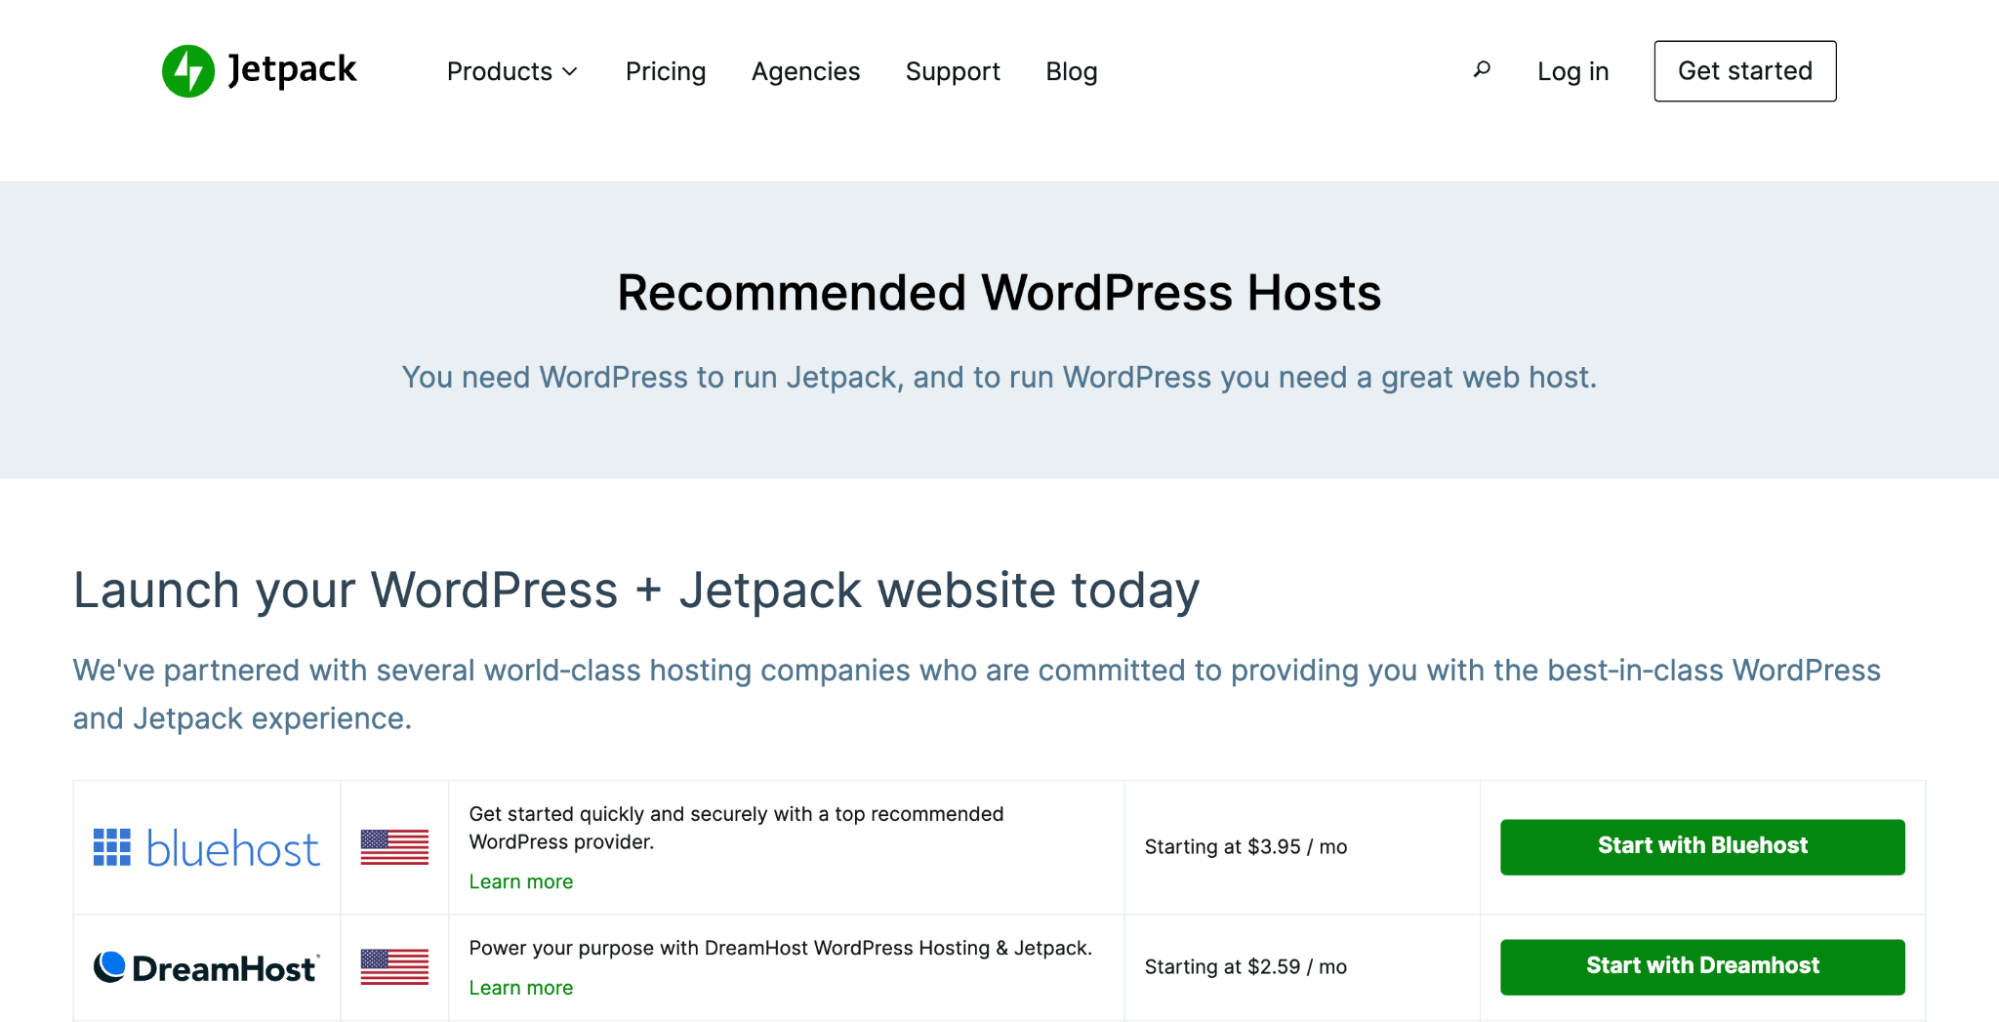Viewport: 1999px width, 1022px height.
Task: Click the US flag next to DreamHost
Action: pyautogui.click(x=395, y=966)
